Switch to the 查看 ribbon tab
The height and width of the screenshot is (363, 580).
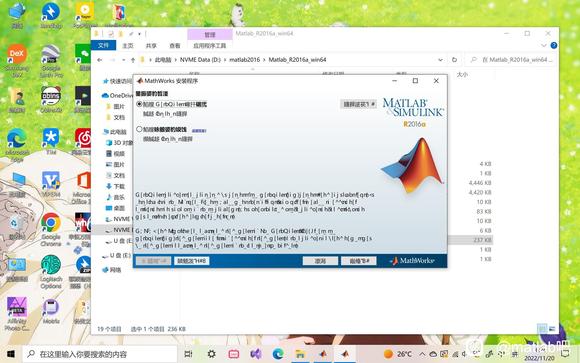[175, 46]
